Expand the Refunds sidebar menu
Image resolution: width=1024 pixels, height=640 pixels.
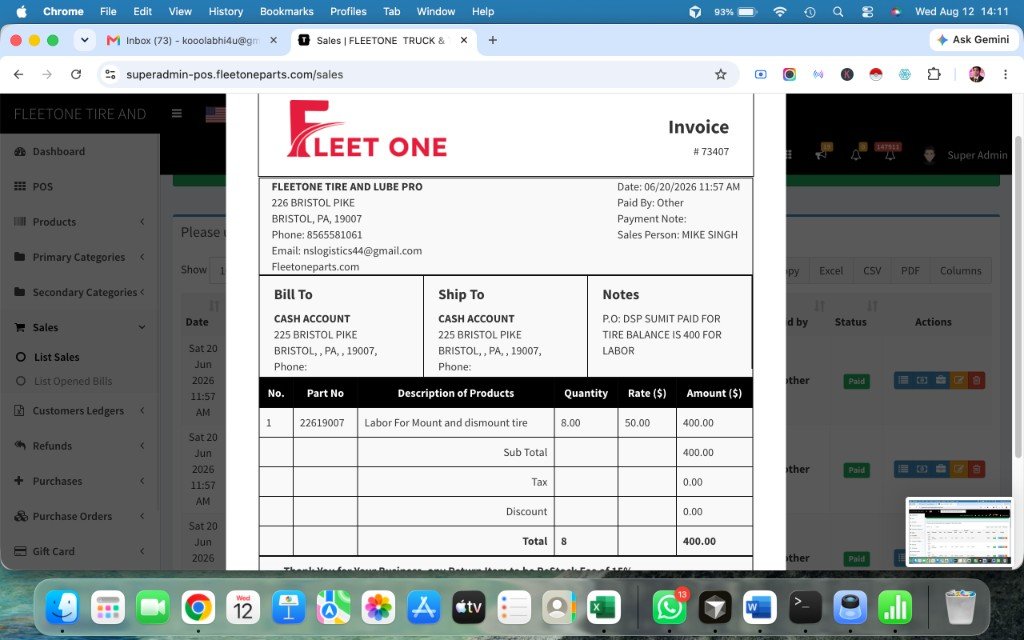tap(78, 446)
